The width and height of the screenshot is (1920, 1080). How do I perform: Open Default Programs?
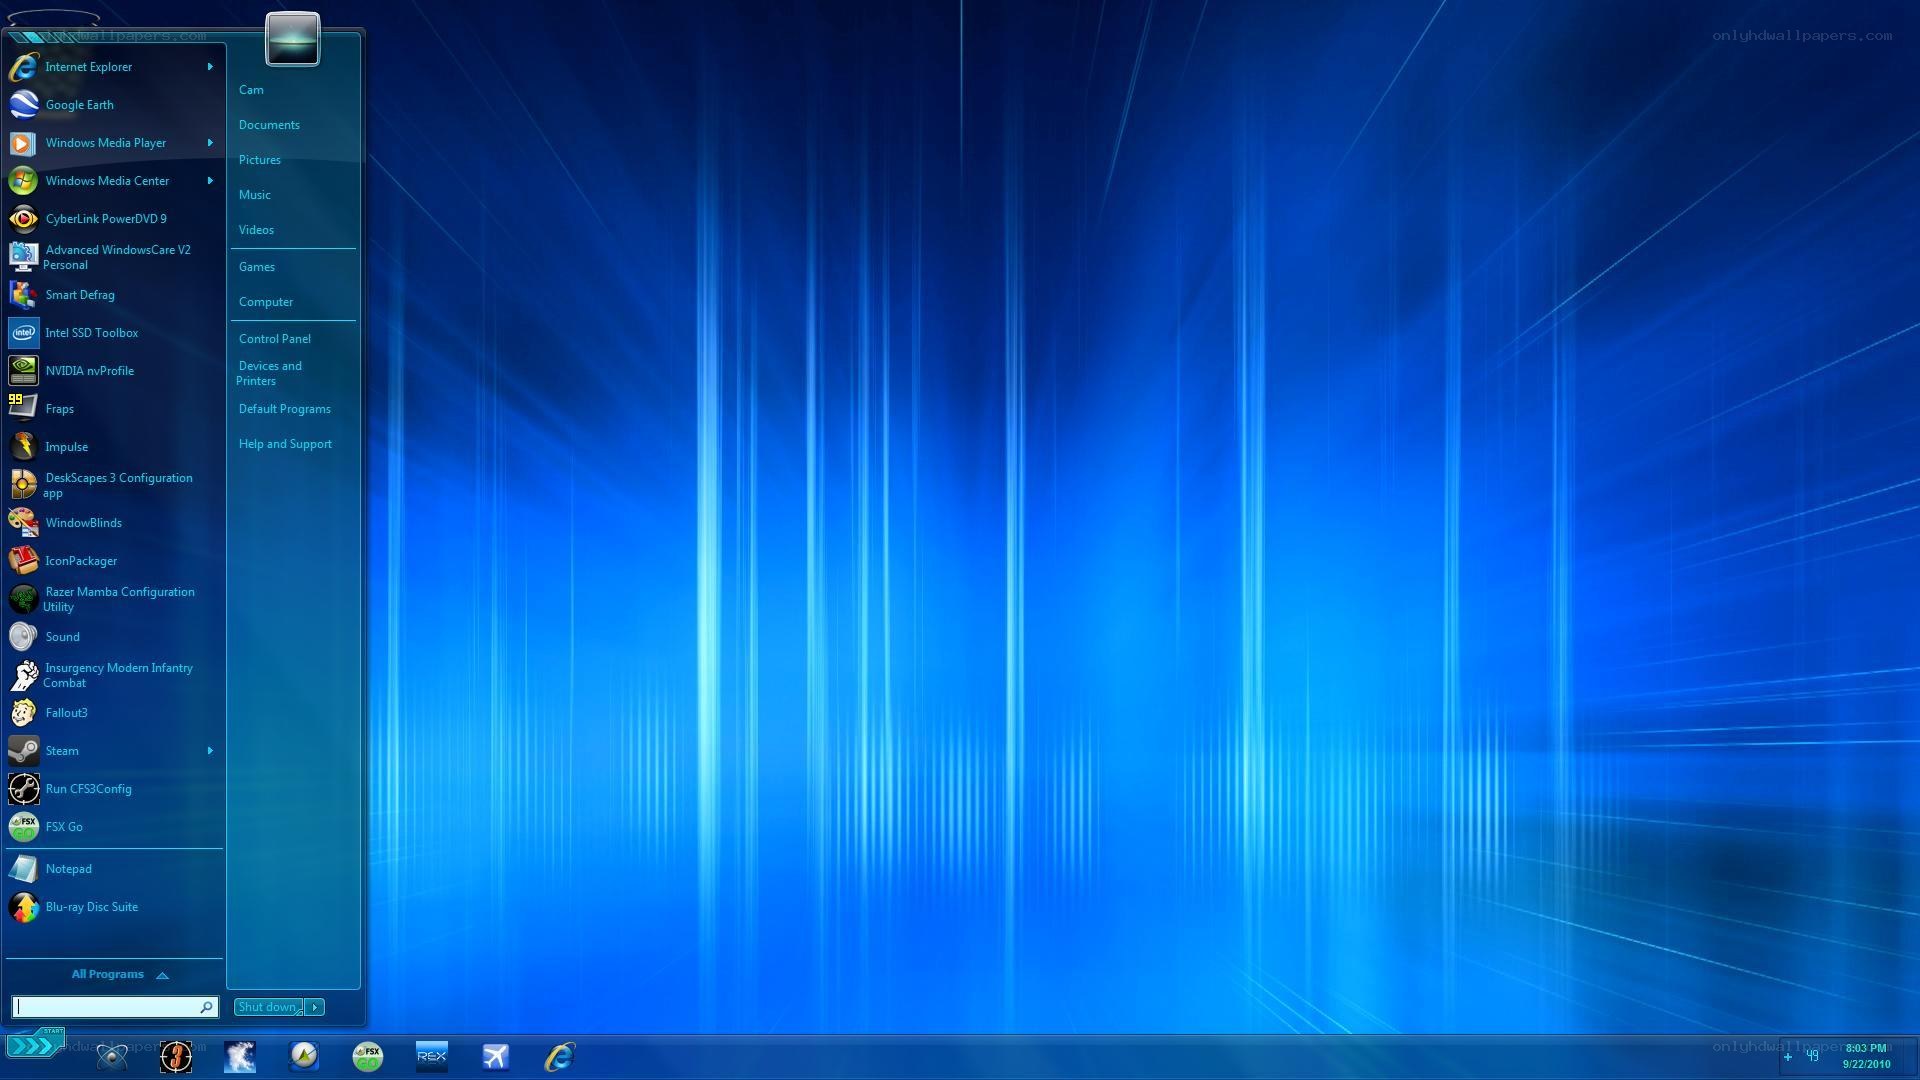285,409
